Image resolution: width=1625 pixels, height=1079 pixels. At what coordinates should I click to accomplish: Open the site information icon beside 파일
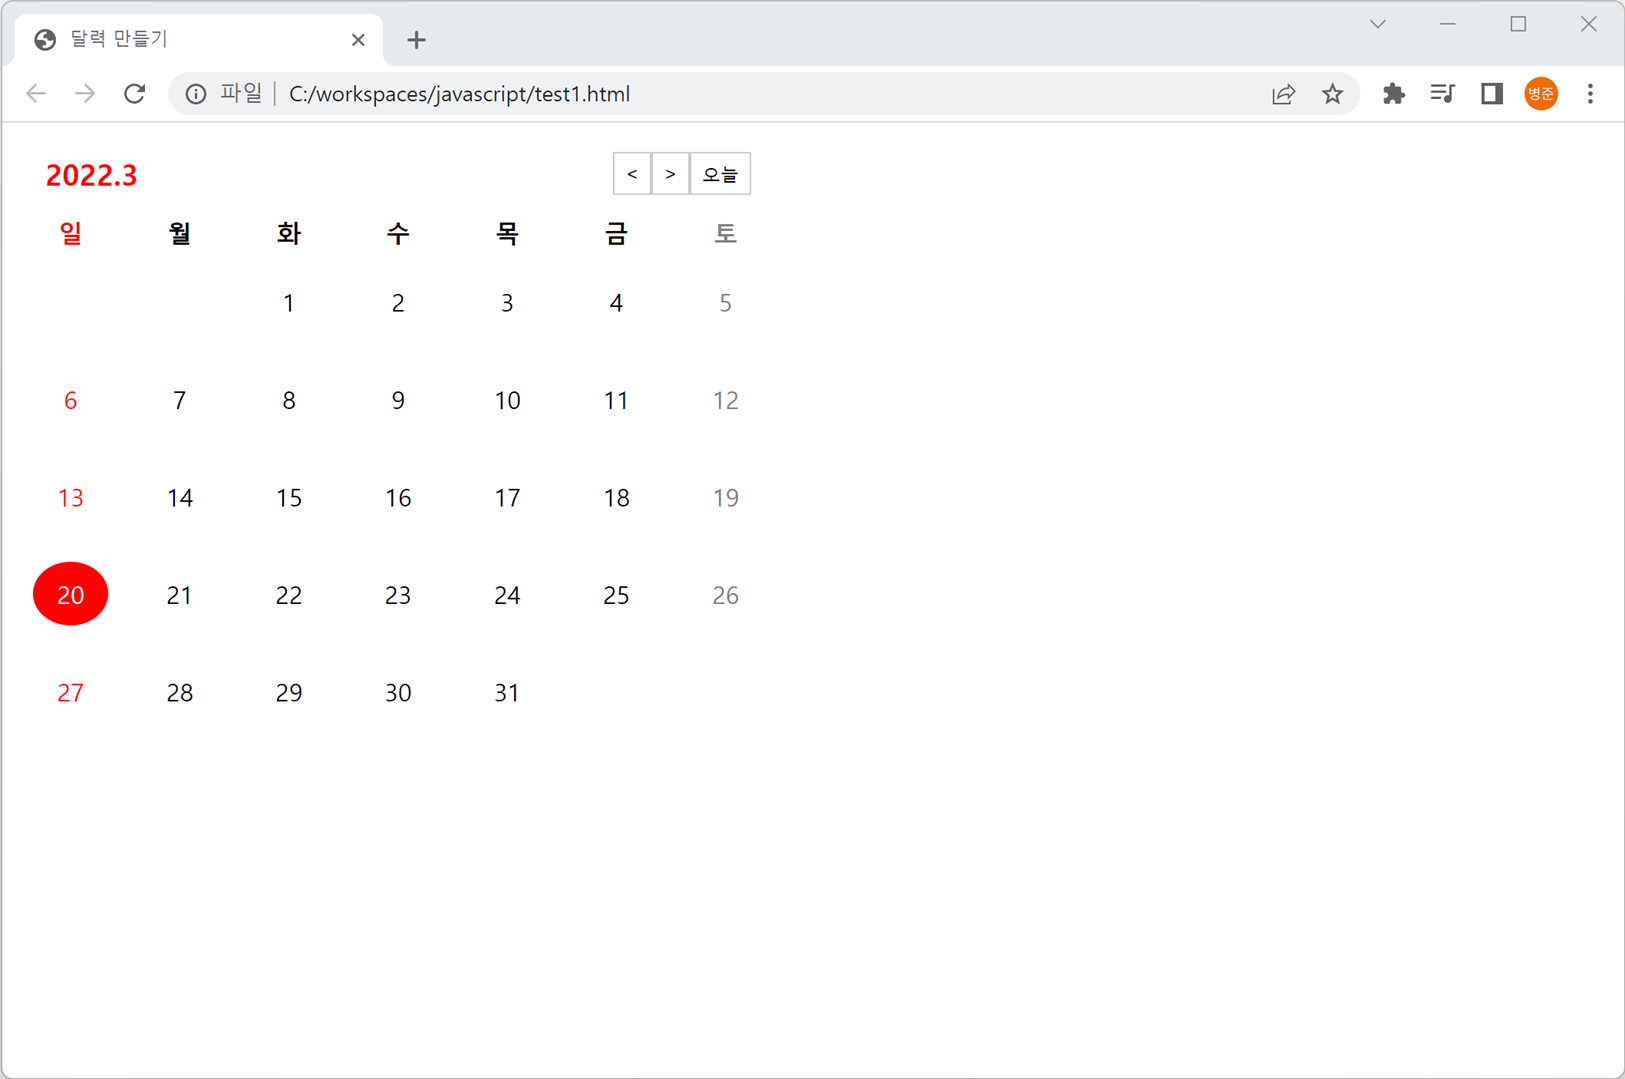pos(196,94)
